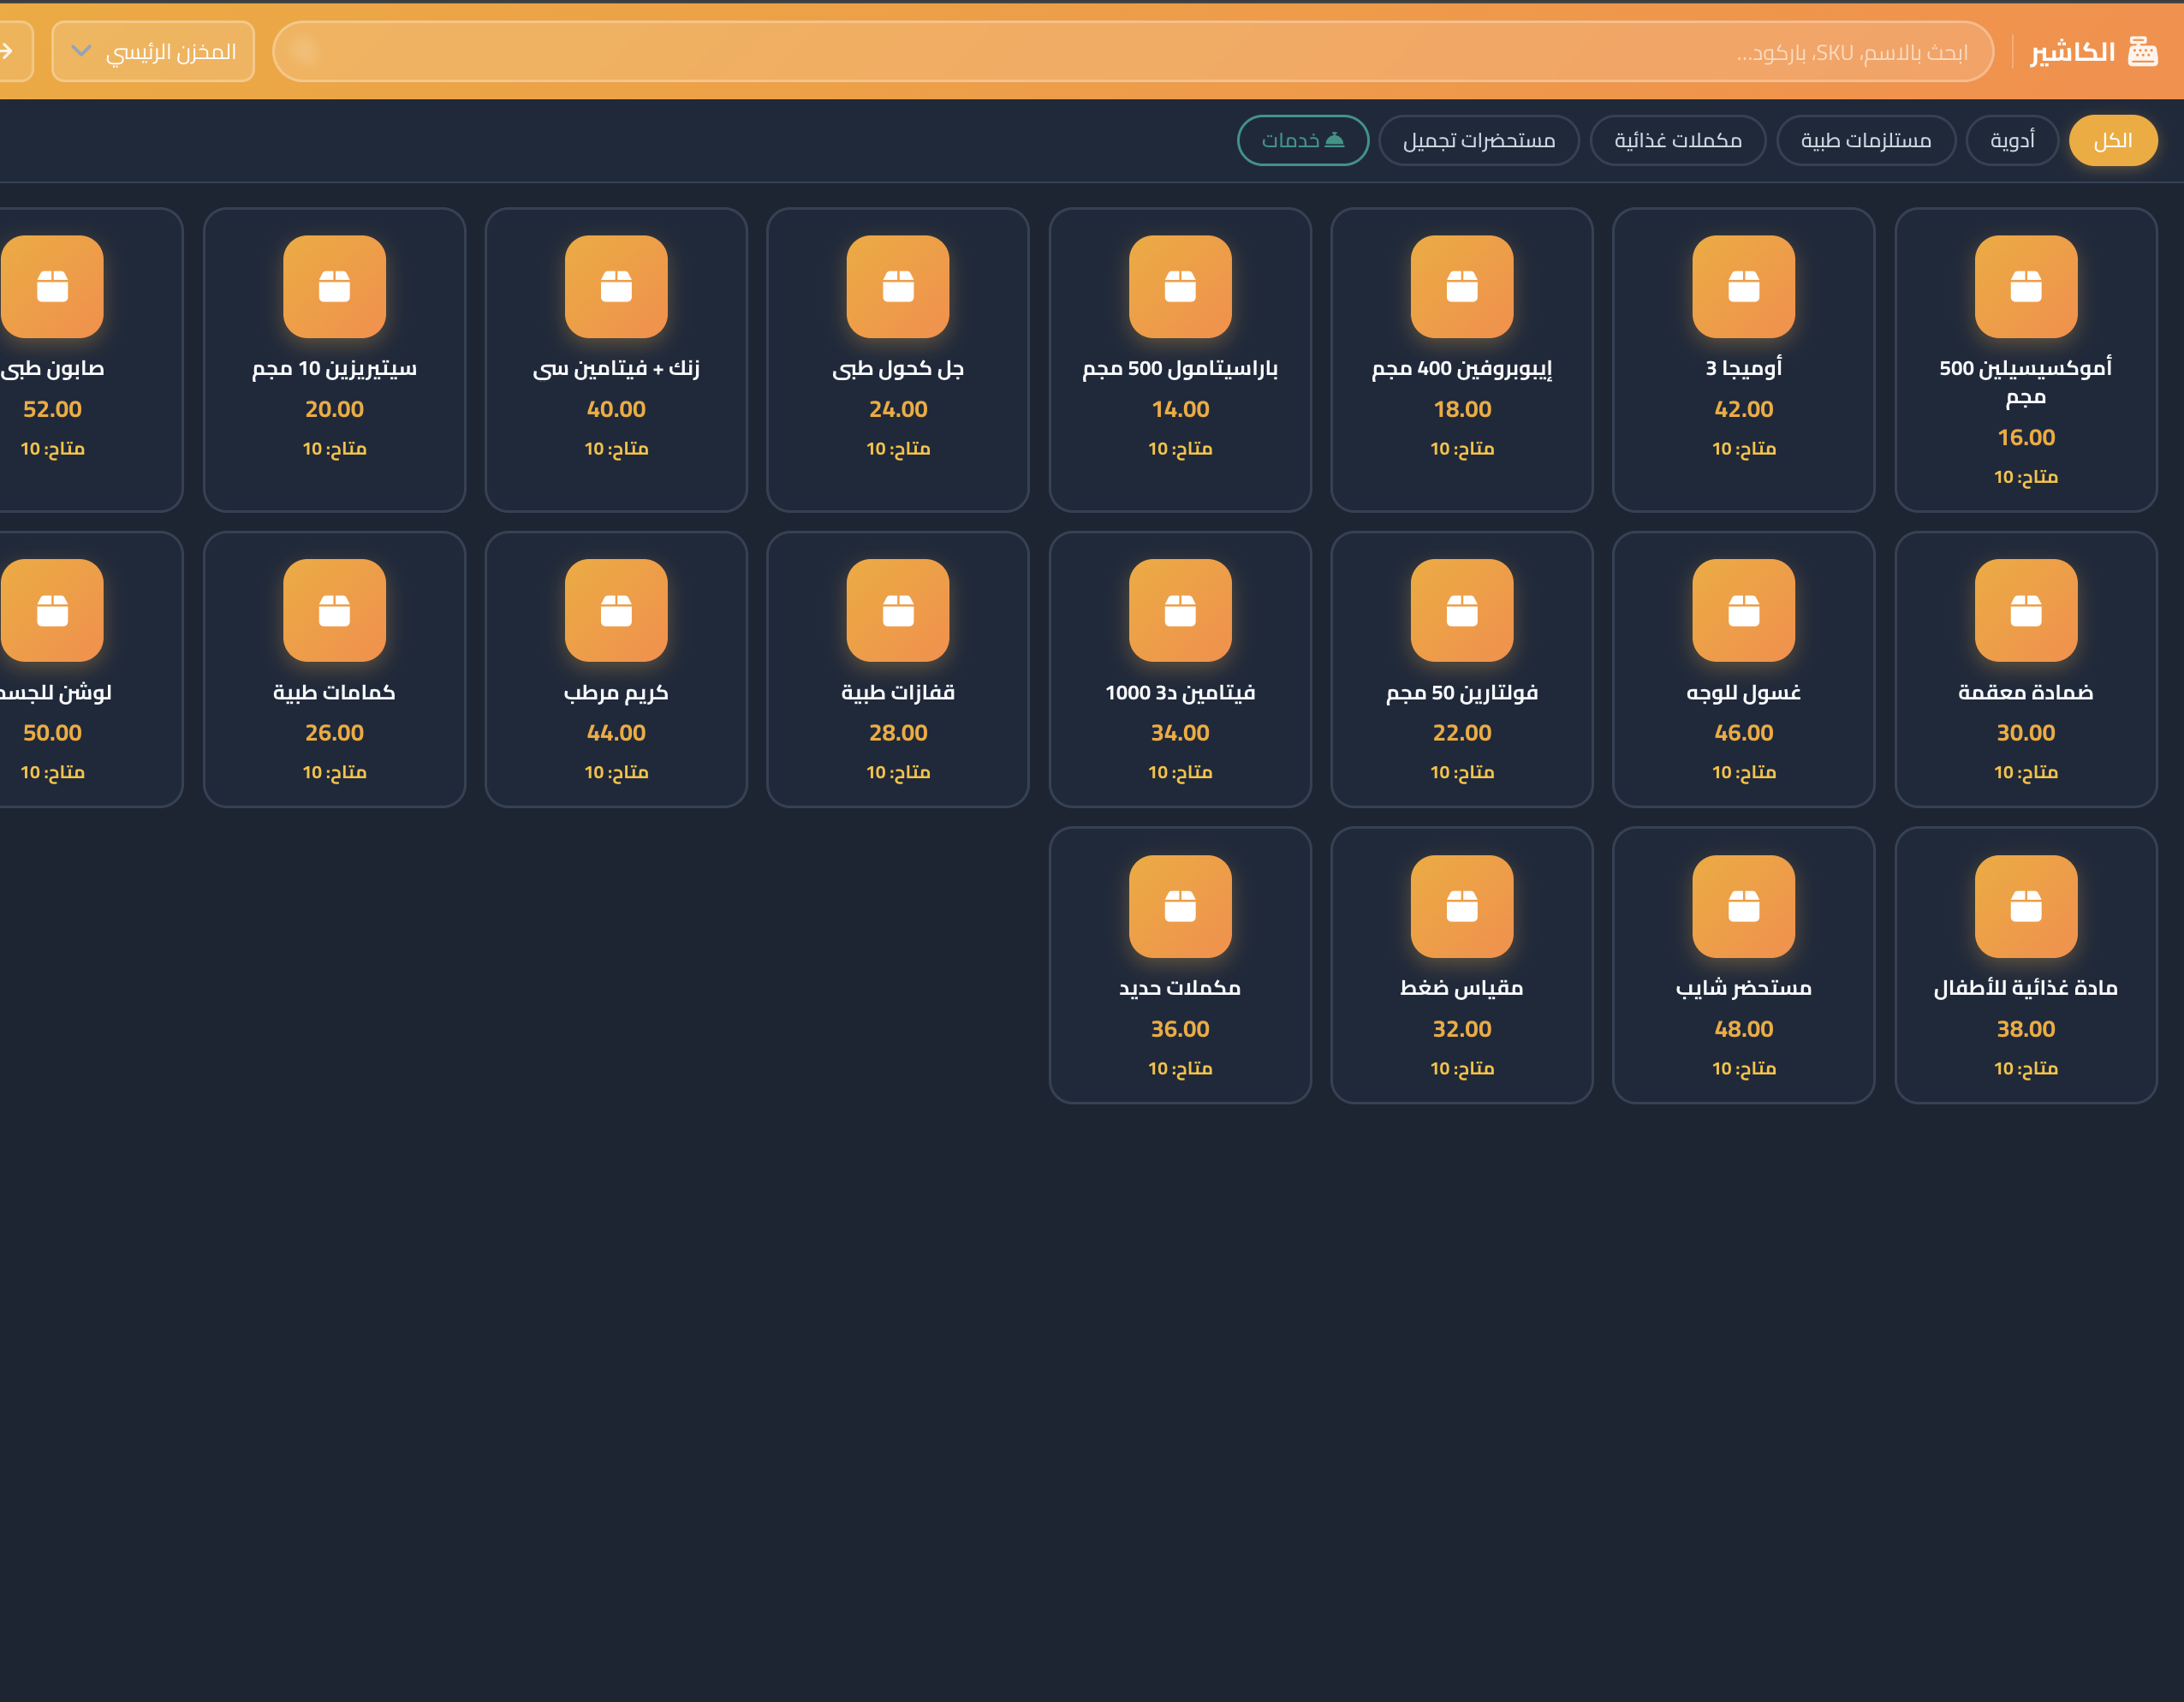Click the box icon of زنك + فيتامين سي
The height and width of the screenshot is (1702, 2184).
[616, 287]
